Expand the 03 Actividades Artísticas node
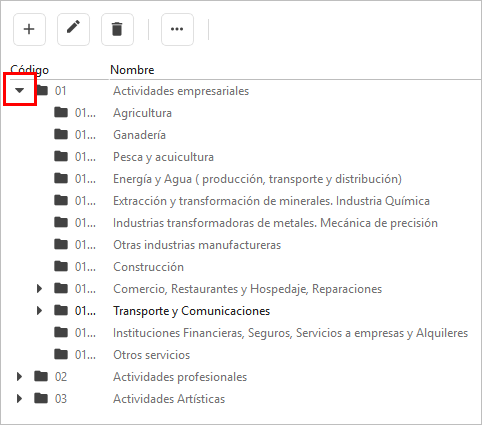 (19, 399)
